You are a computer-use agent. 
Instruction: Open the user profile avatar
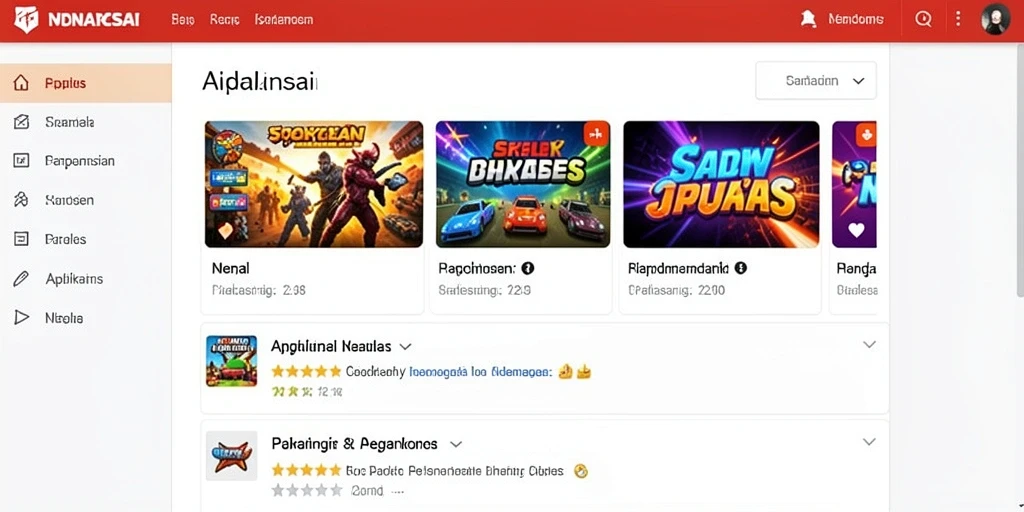pyautogui.click(x=995, y=19)
